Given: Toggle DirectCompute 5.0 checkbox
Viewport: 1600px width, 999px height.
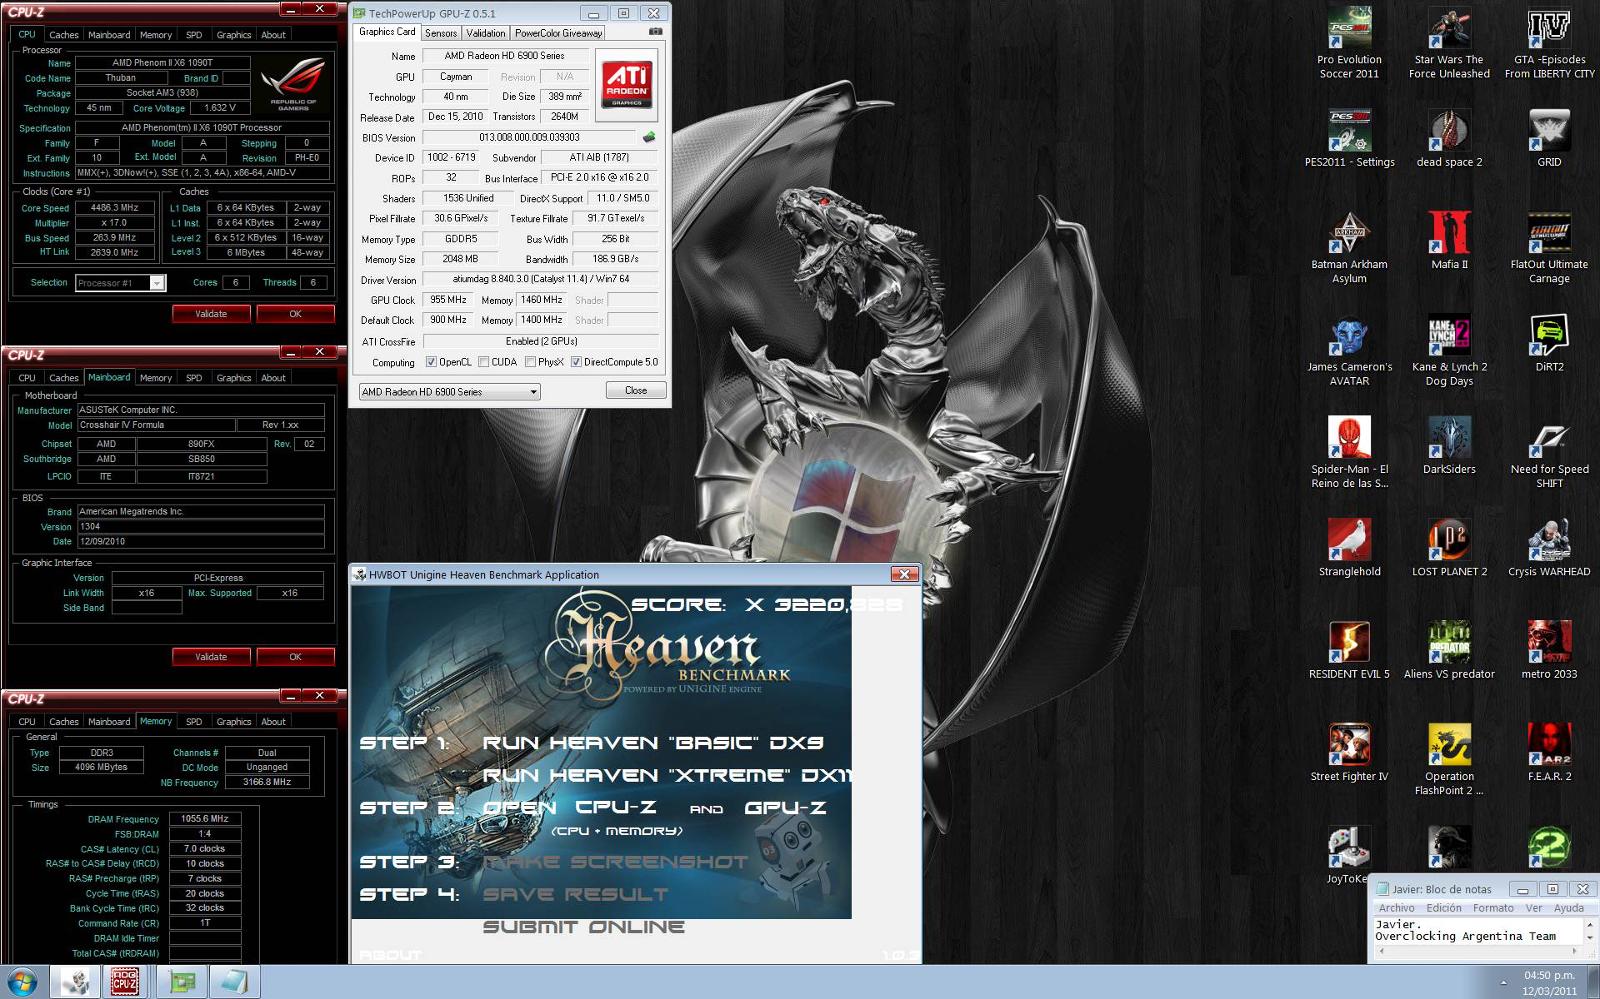Looking at the screenshot, I should click(576, 362).
